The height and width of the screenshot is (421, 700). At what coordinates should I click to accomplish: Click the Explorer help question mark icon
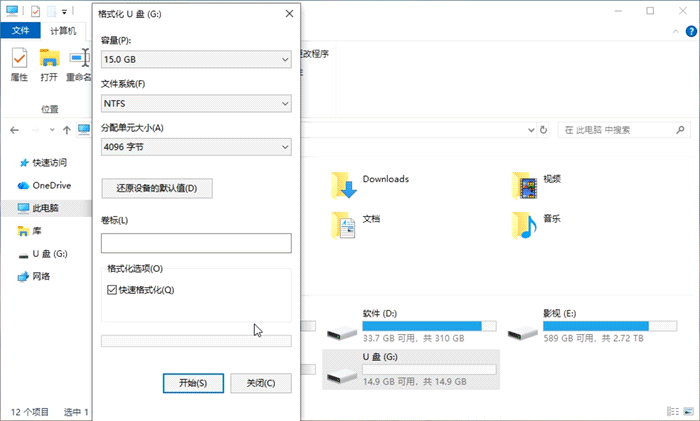691,31
